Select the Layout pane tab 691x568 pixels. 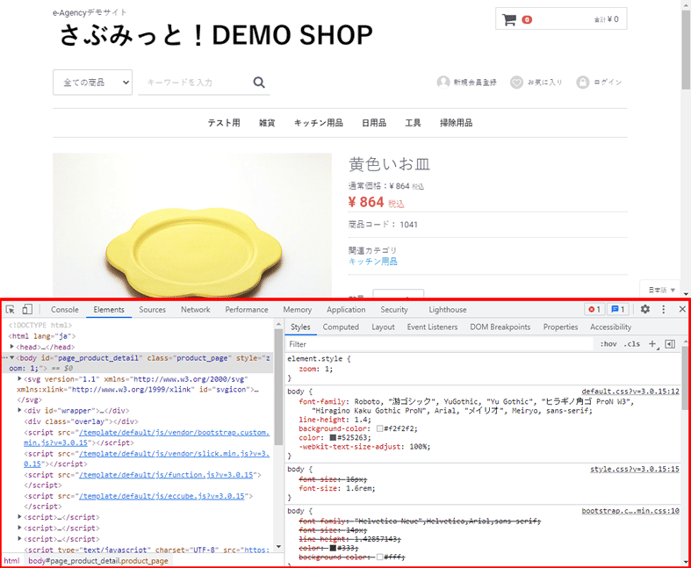(x=383, y=327)
